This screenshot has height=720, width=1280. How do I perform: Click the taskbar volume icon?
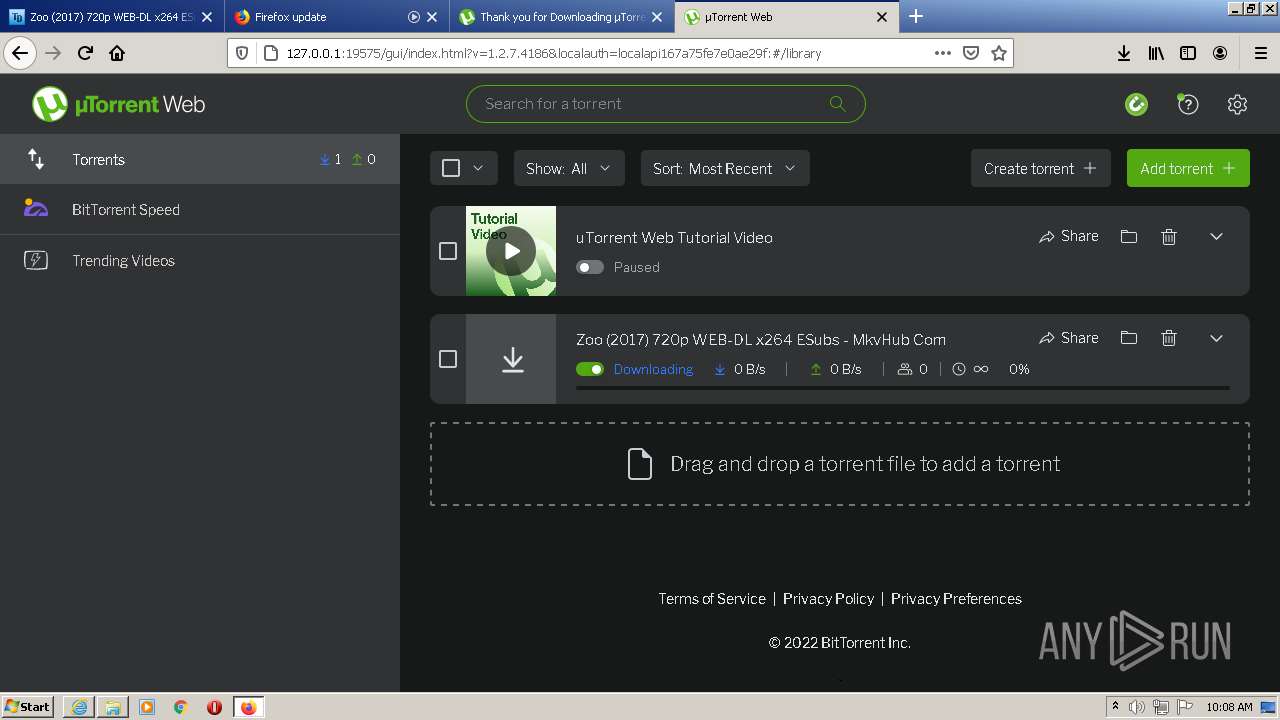[x=1136, y=707]
